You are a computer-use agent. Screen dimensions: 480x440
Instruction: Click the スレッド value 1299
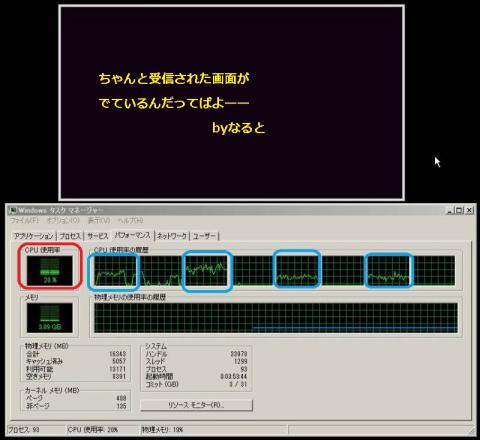click(x=240, y=361)
